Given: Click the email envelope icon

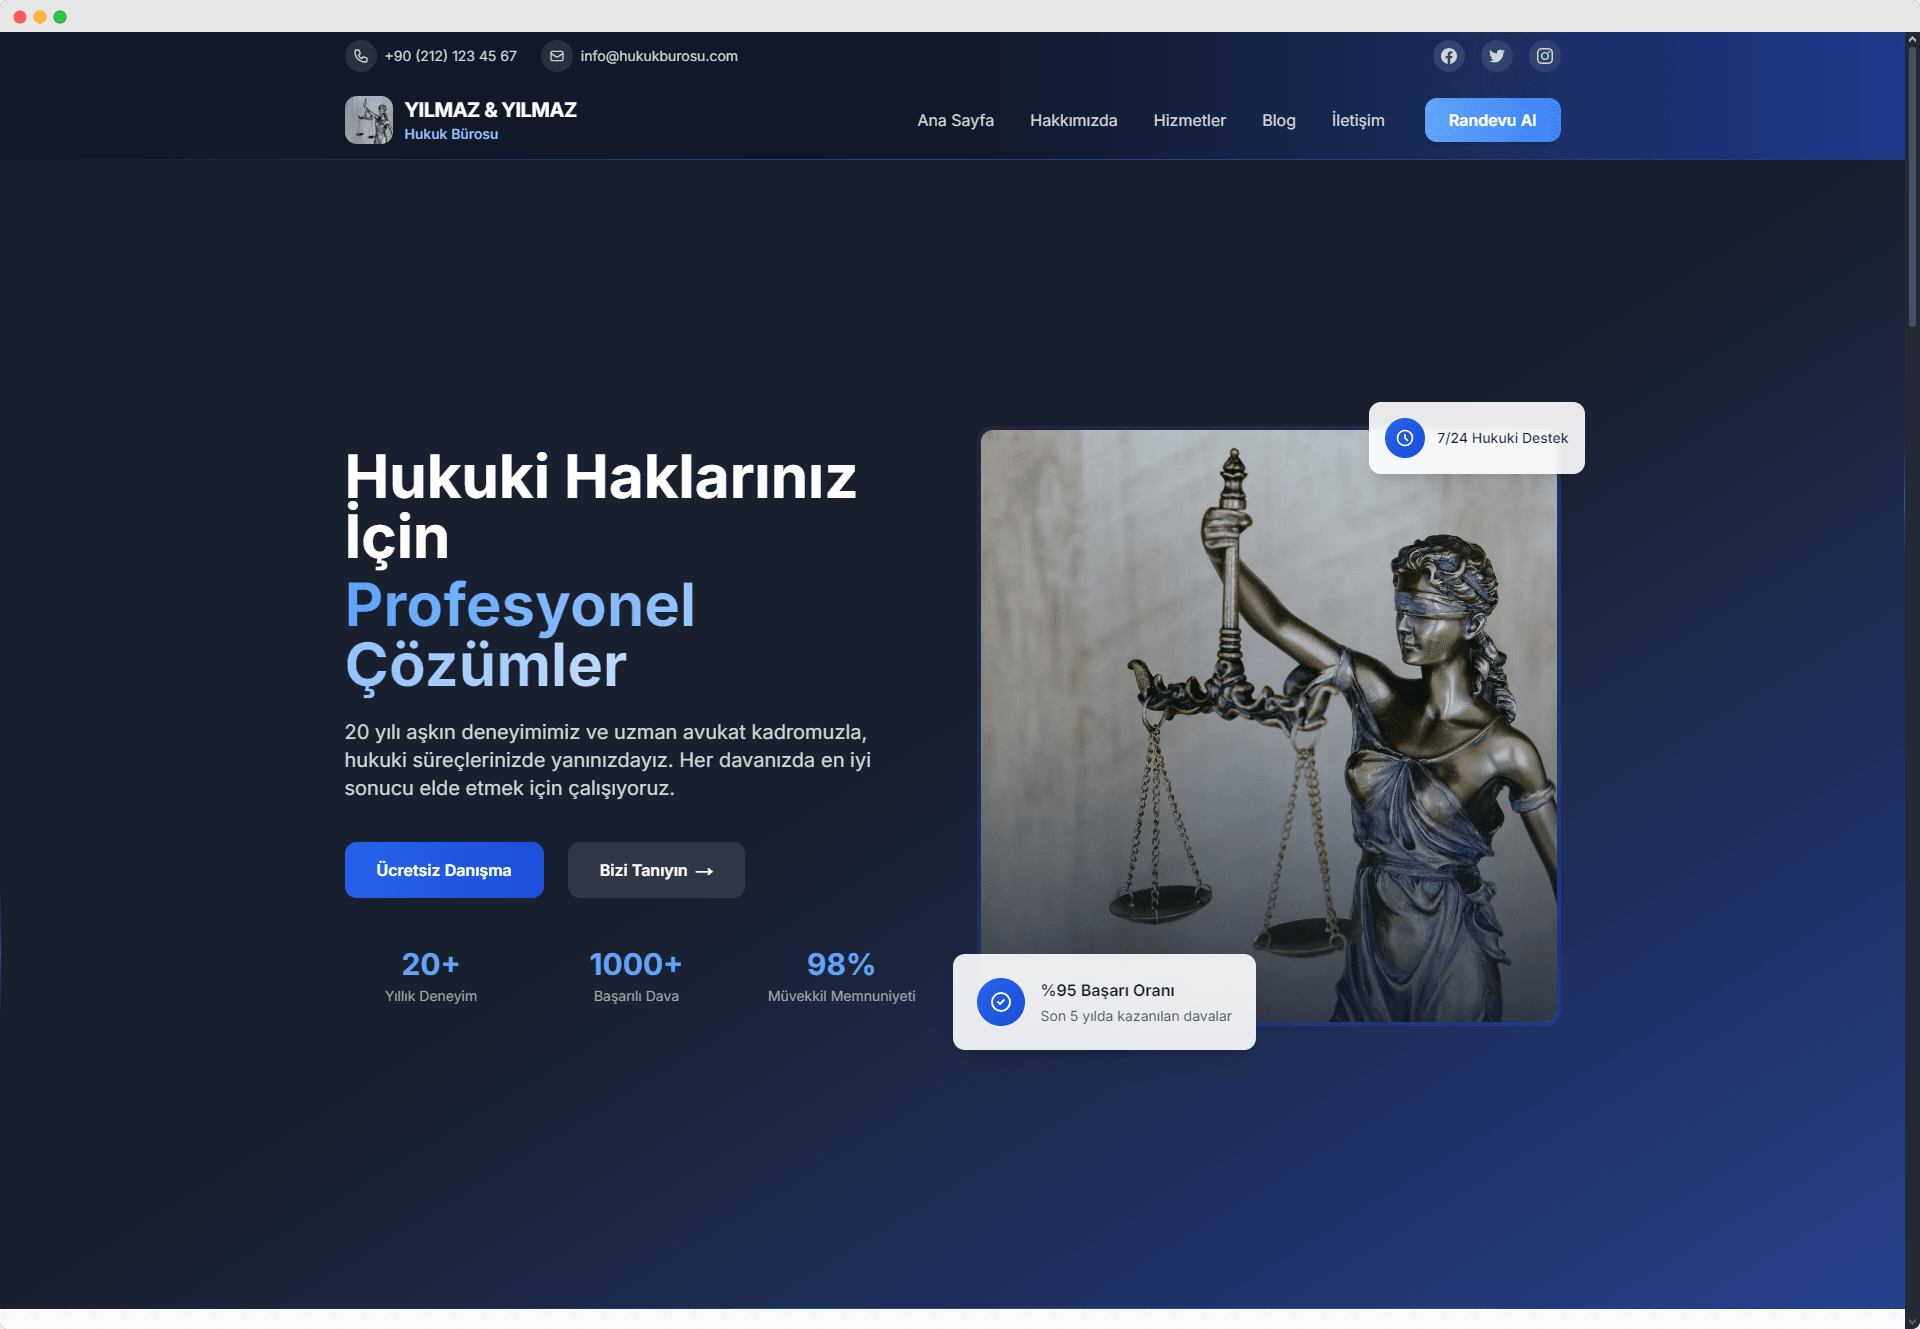Looking at the screenshot, I should [557, 56].
